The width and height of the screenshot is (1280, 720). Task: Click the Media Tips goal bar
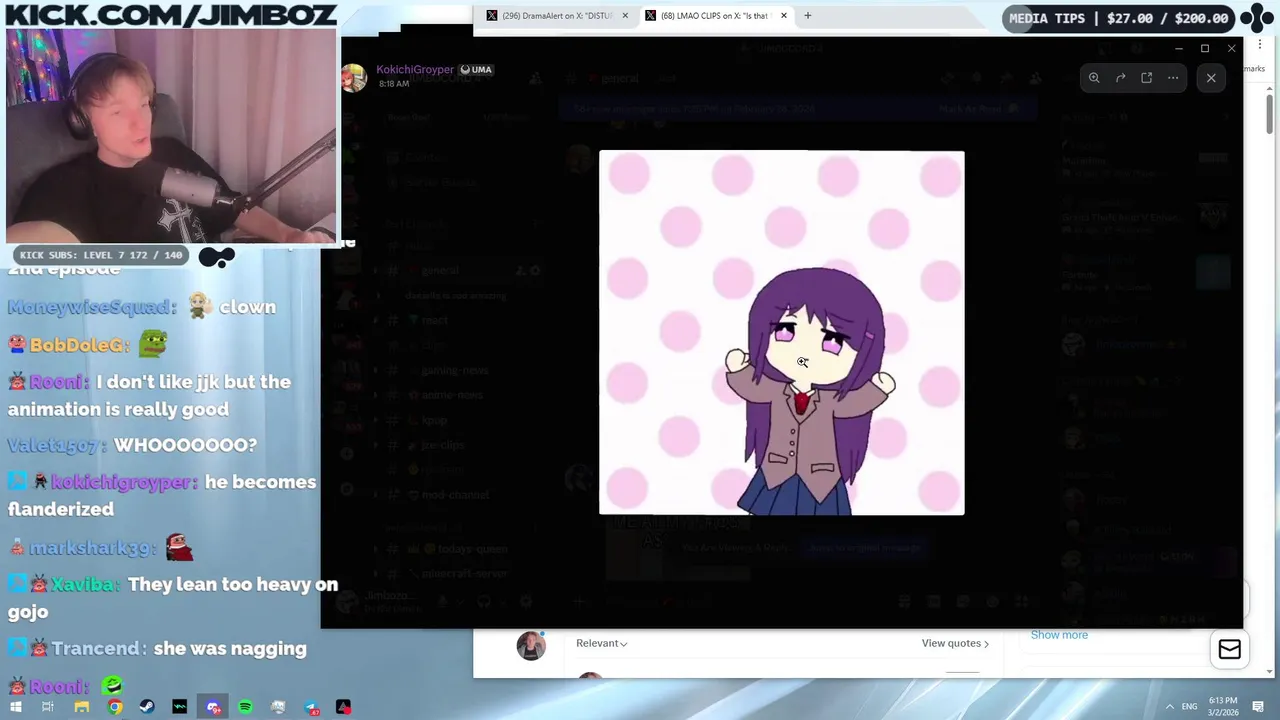[x=1118, y=18]
